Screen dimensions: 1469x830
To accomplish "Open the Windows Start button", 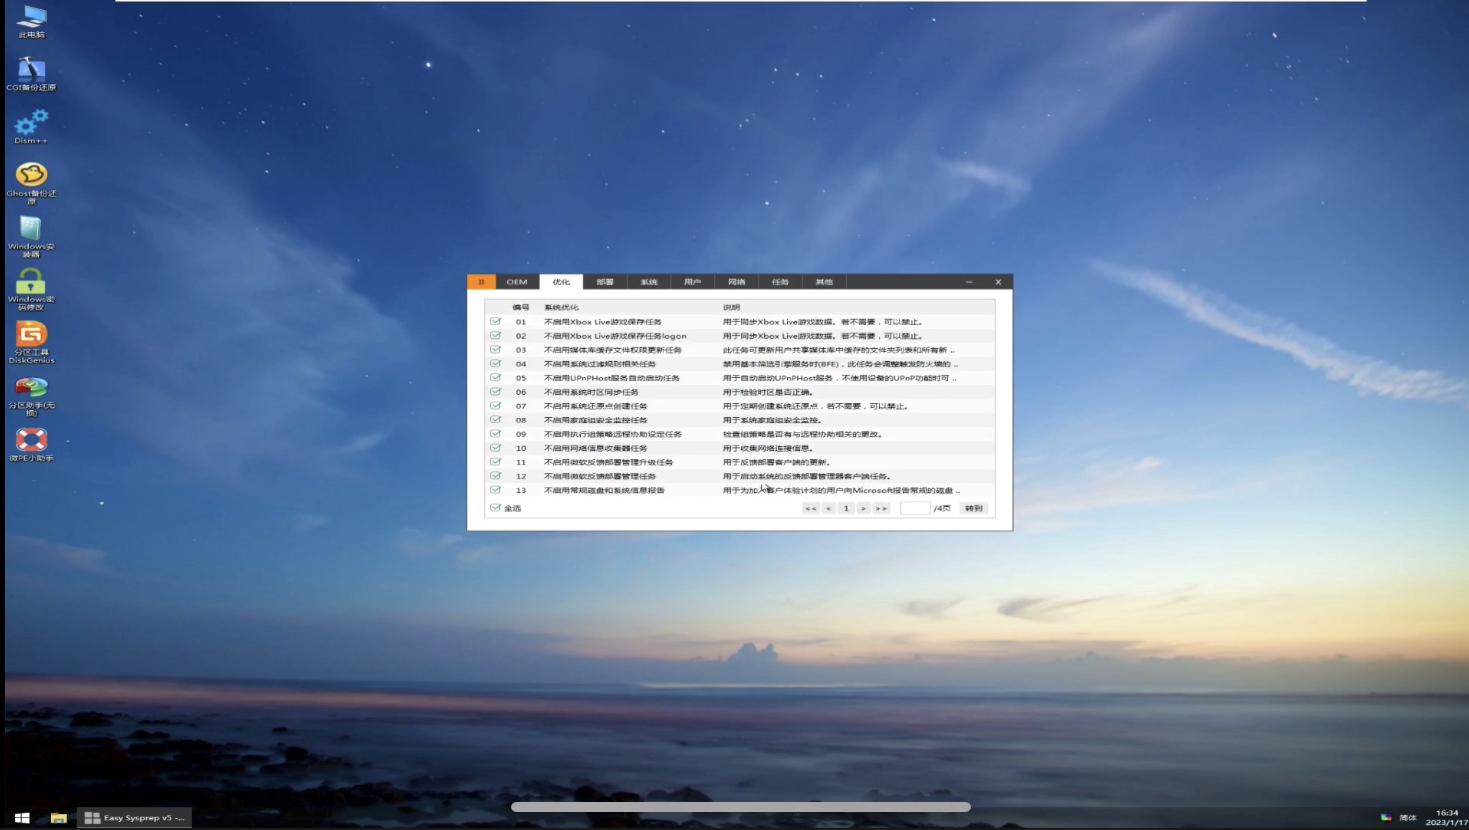I will 21,818.
